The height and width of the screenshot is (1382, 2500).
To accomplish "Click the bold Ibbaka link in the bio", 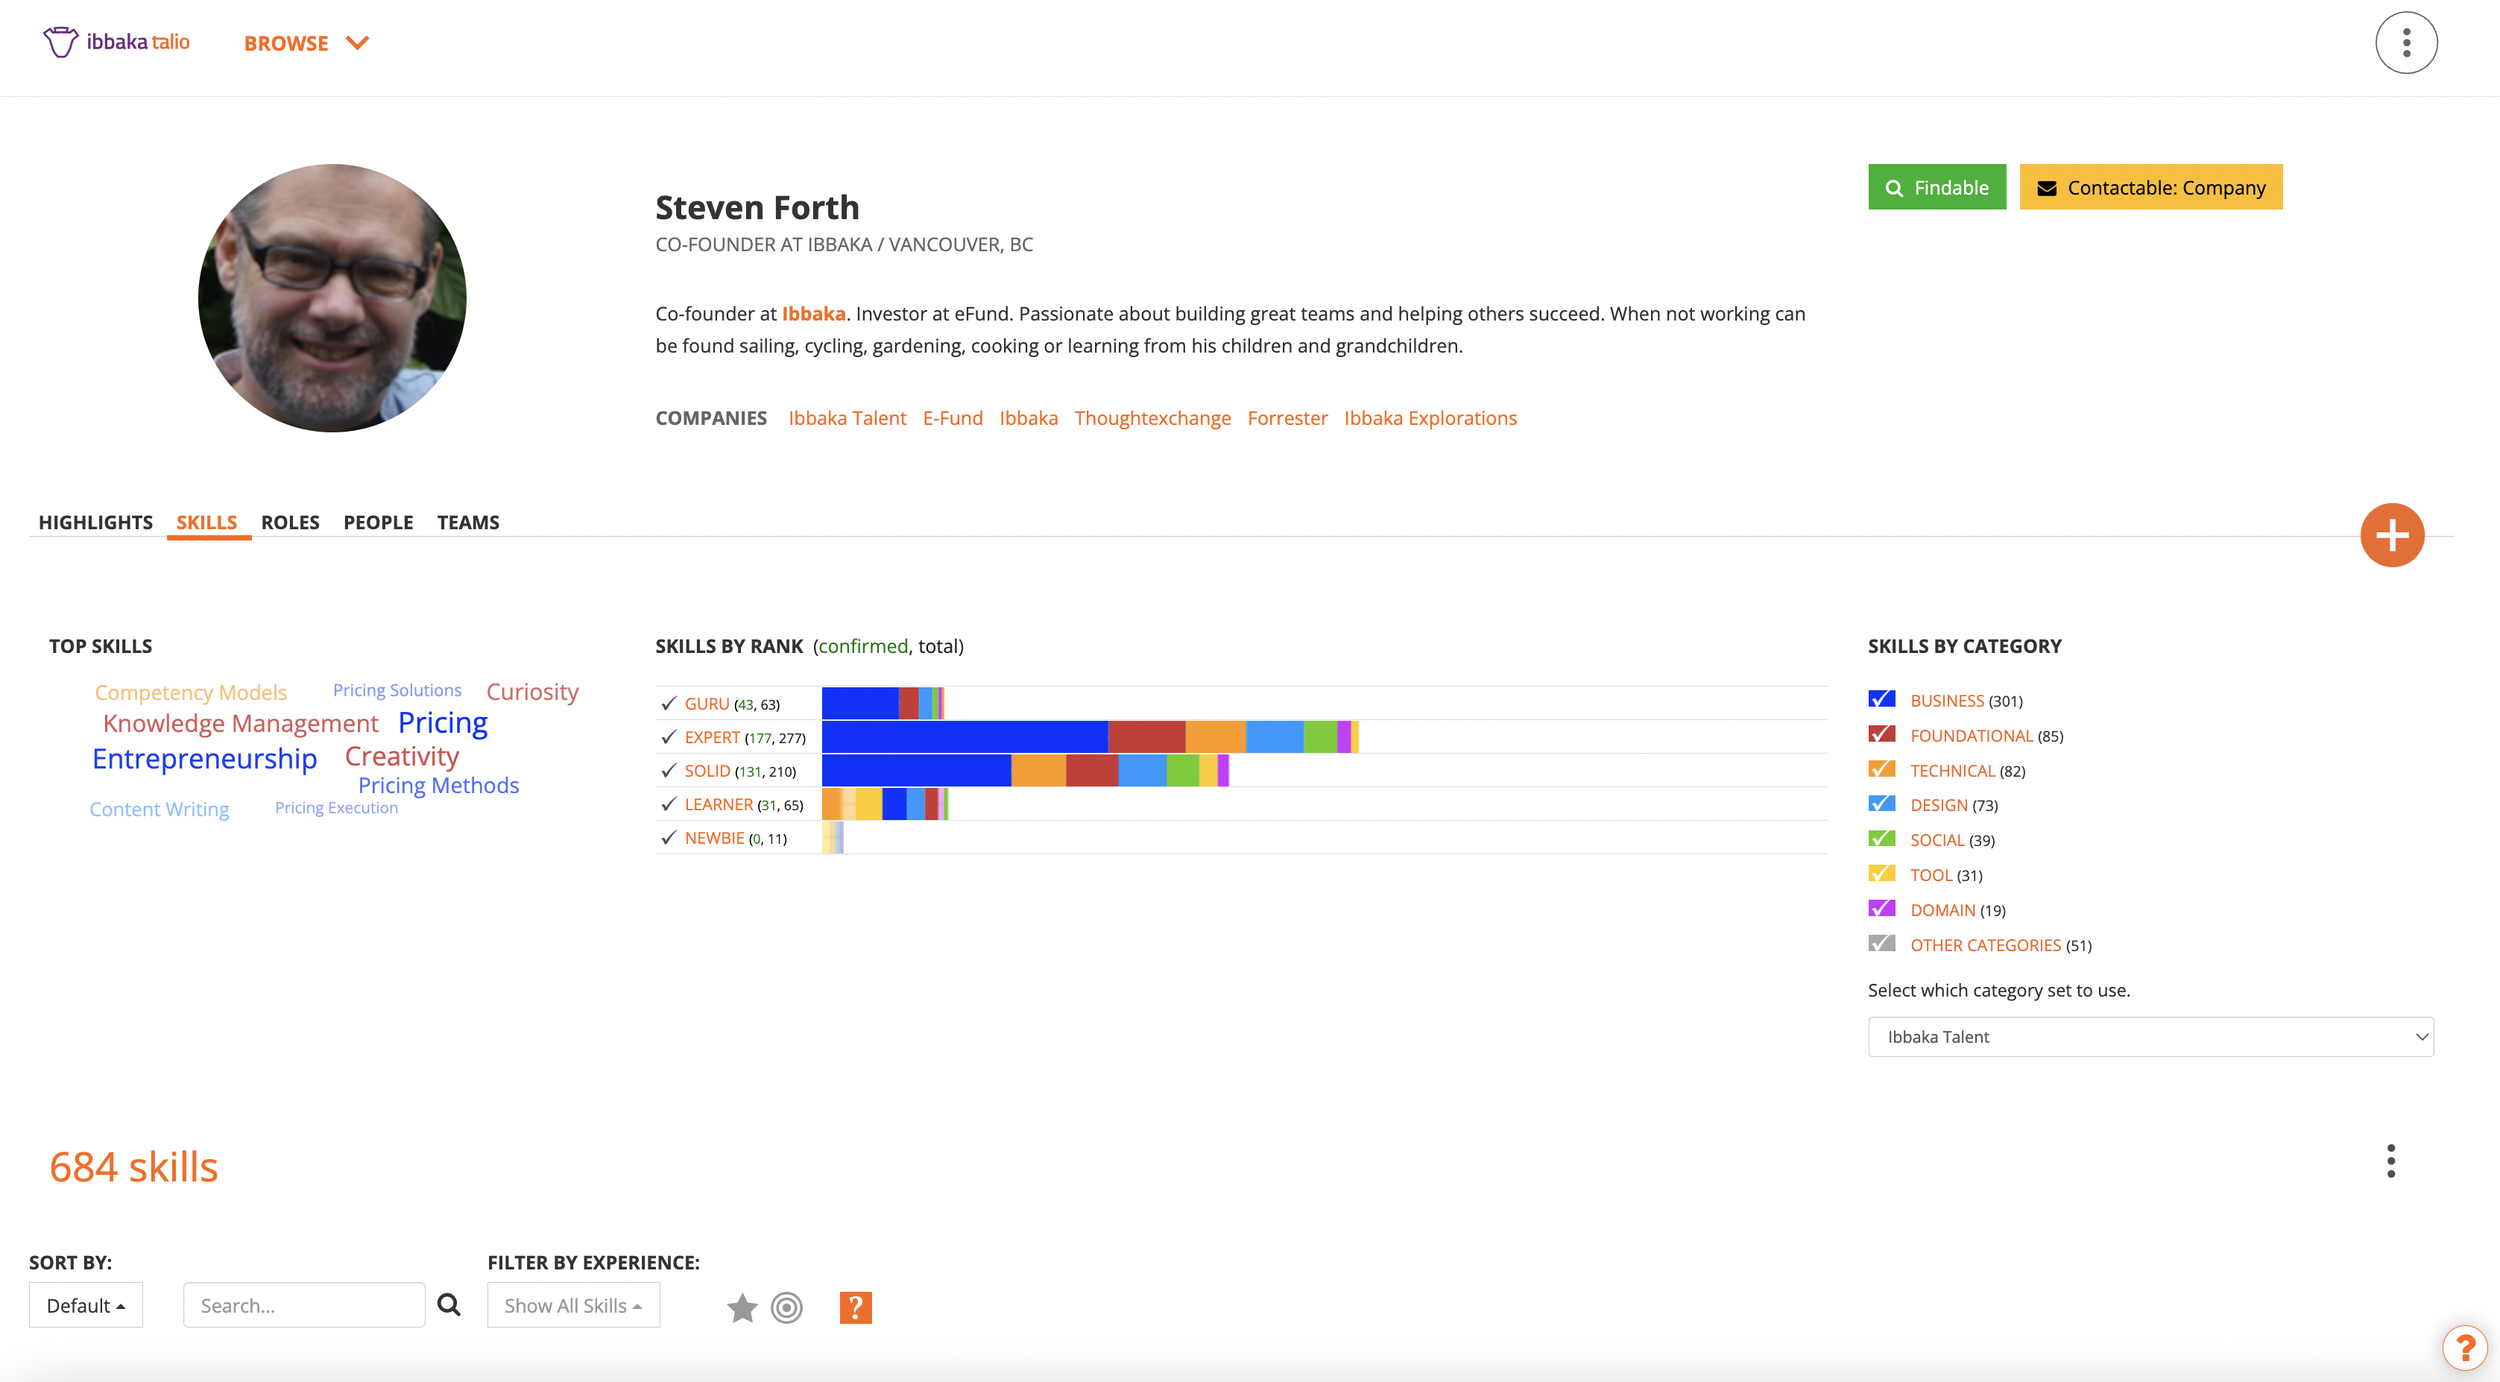I will pyautogui.click(x=813, y=314).
